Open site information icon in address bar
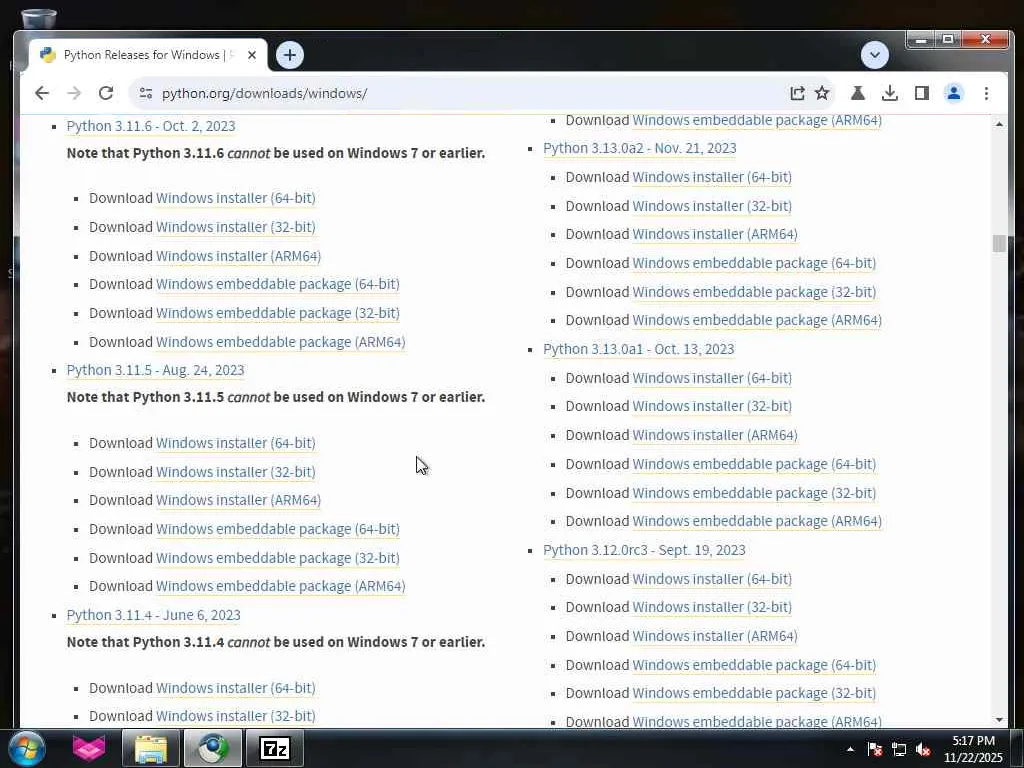The width and height of the screenshot is (1024, 768). point(146,93)
